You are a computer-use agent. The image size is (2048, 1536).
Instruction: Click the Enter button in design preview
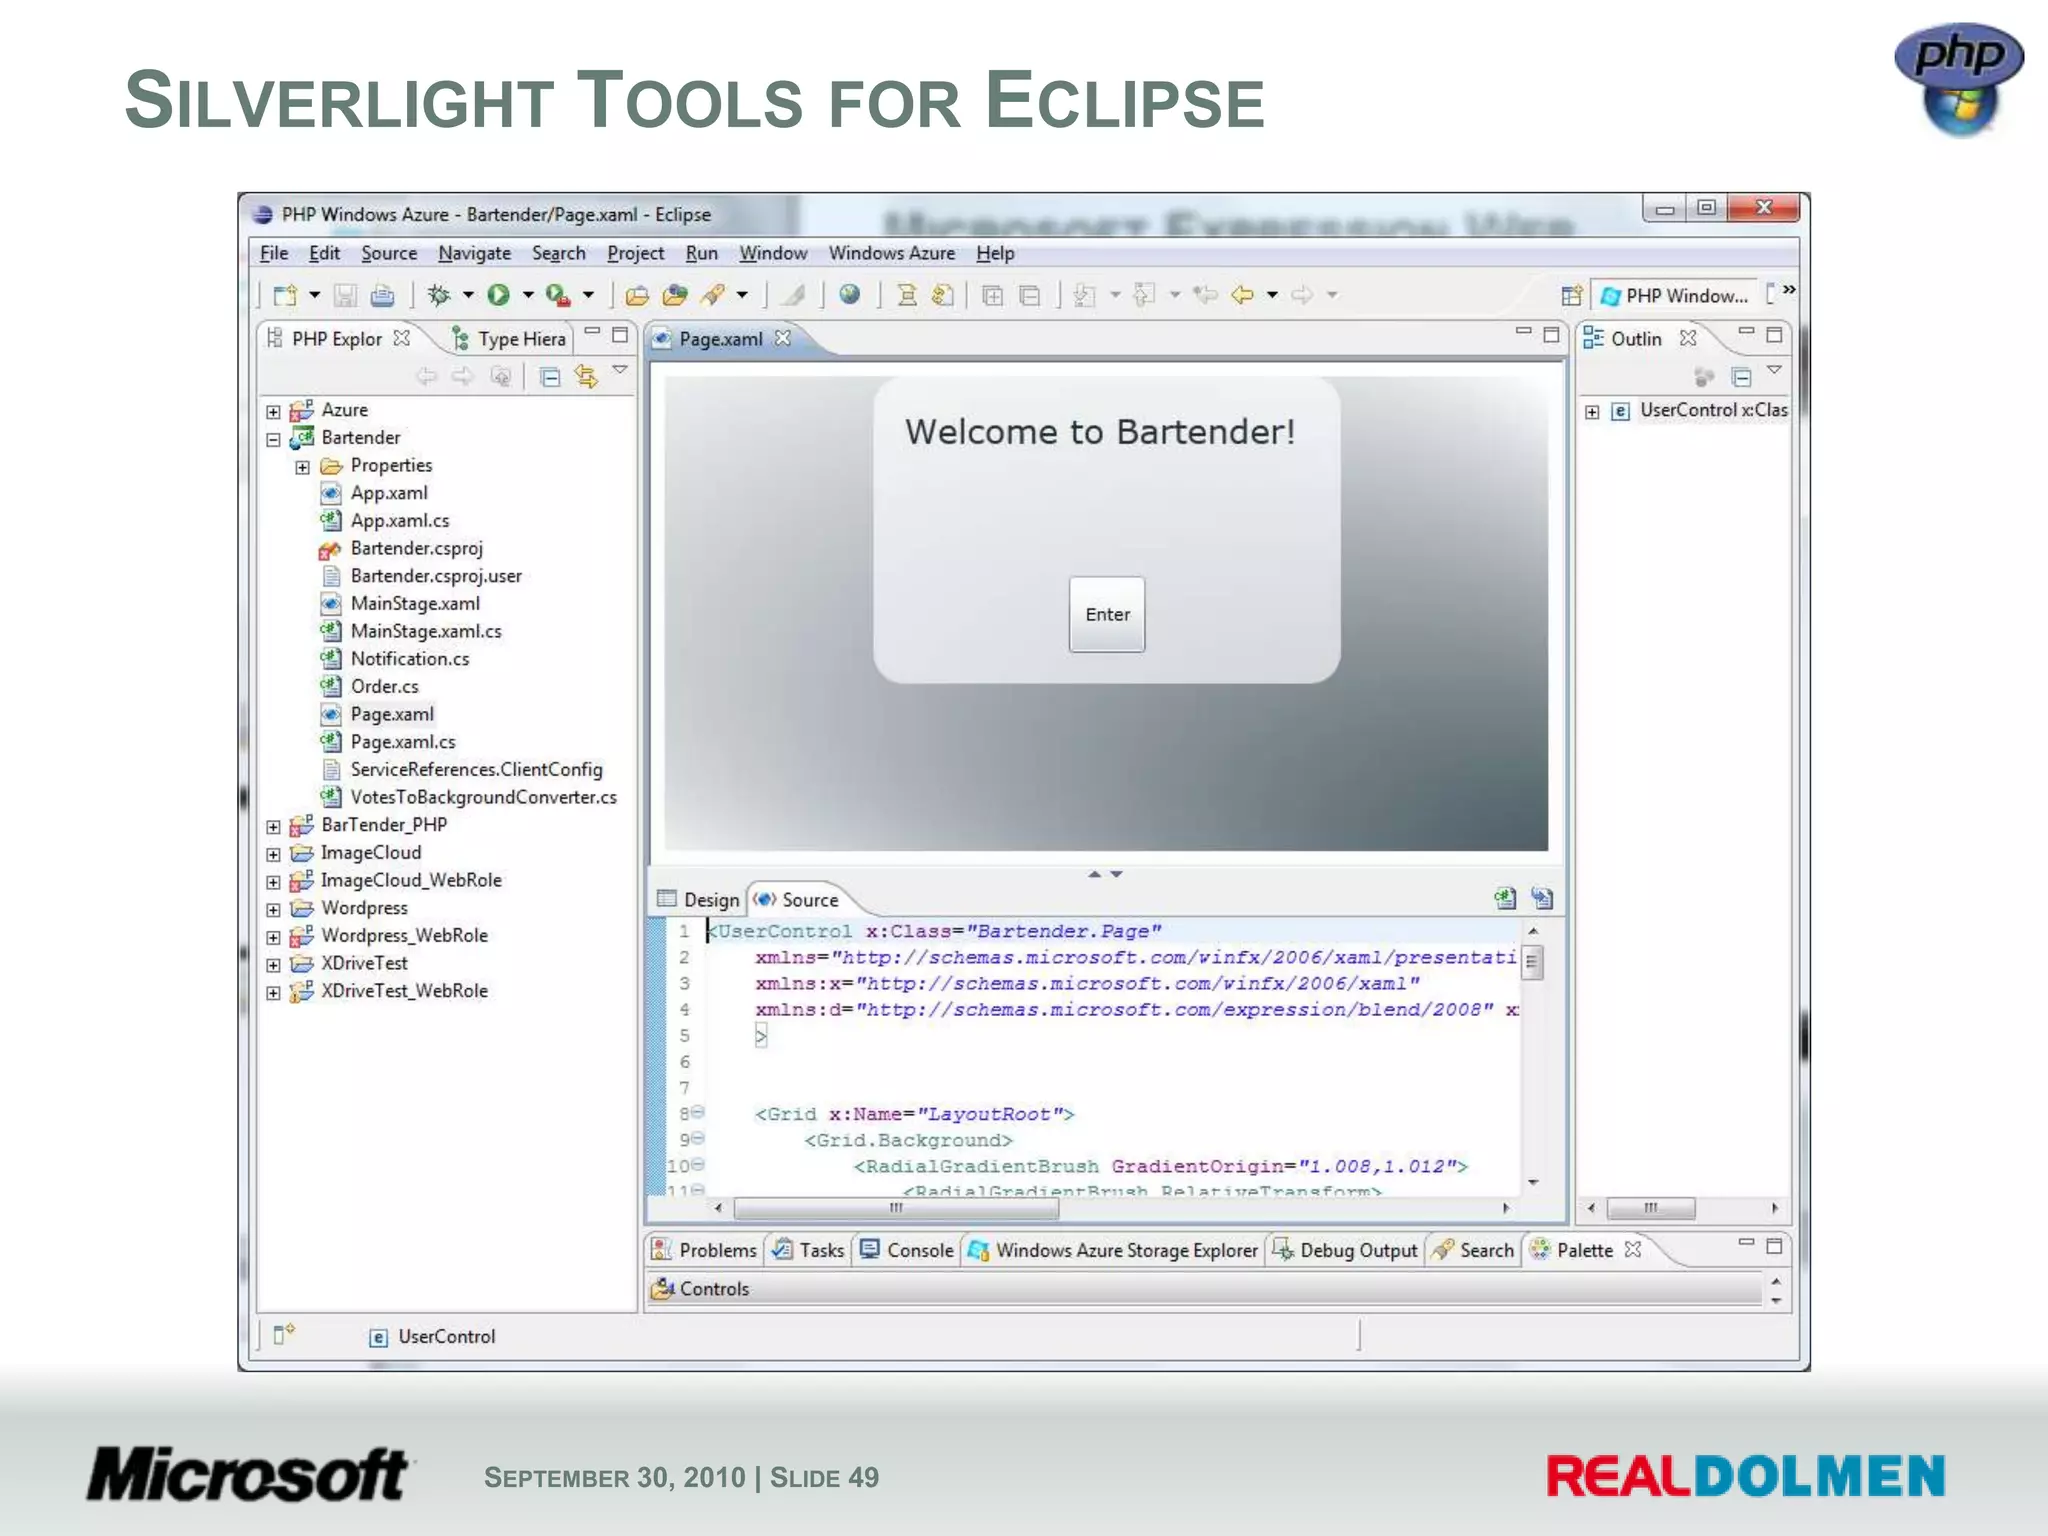click(x=1107, y=614)
